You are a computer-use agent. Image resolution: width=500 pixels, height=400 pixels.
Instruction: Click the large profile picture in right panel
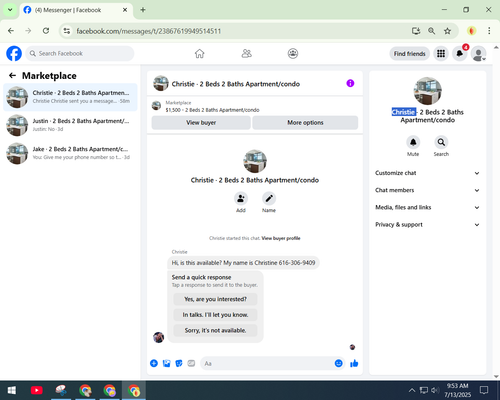pyautogui.click(x=427, y=91)
